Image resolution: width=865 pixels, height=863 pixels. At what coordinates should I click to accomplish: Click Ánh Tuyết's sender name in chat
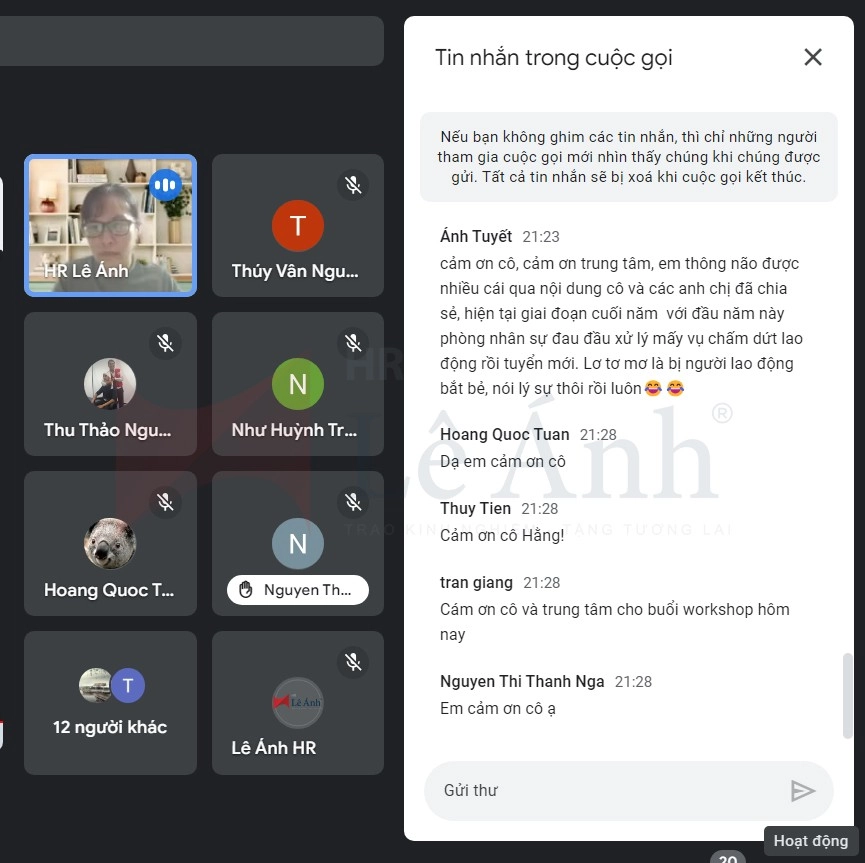click(x=476, y=236)
